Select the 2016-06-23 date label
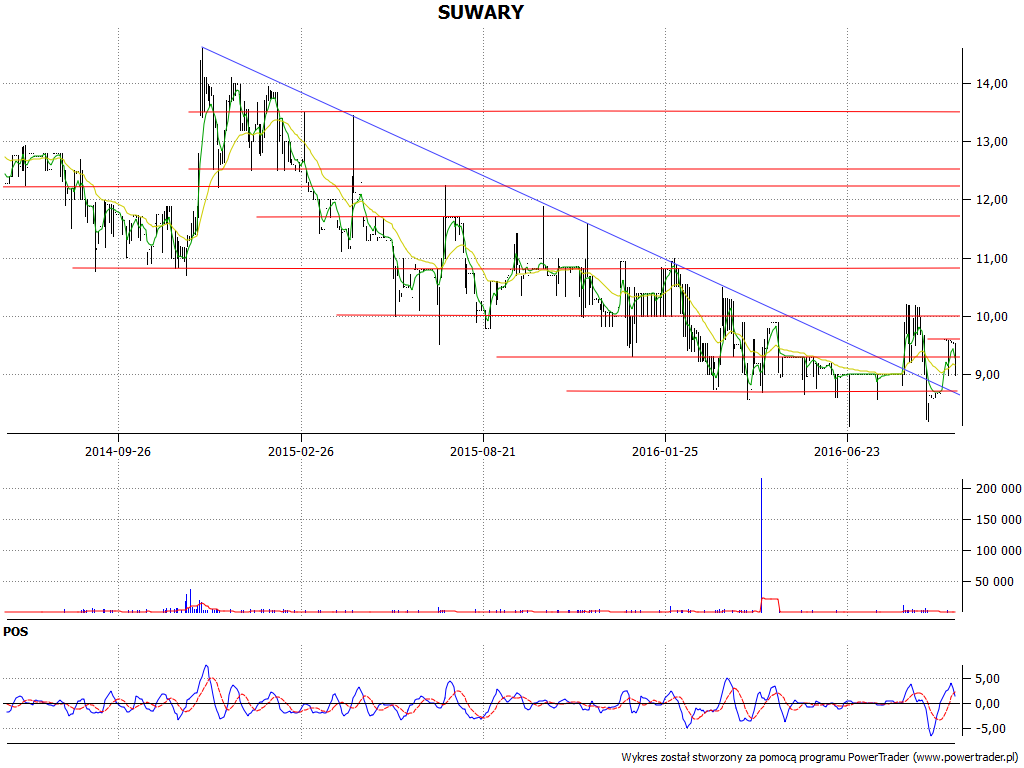The height and width of the screenshot is (768, 1024). tap(846, 451)
